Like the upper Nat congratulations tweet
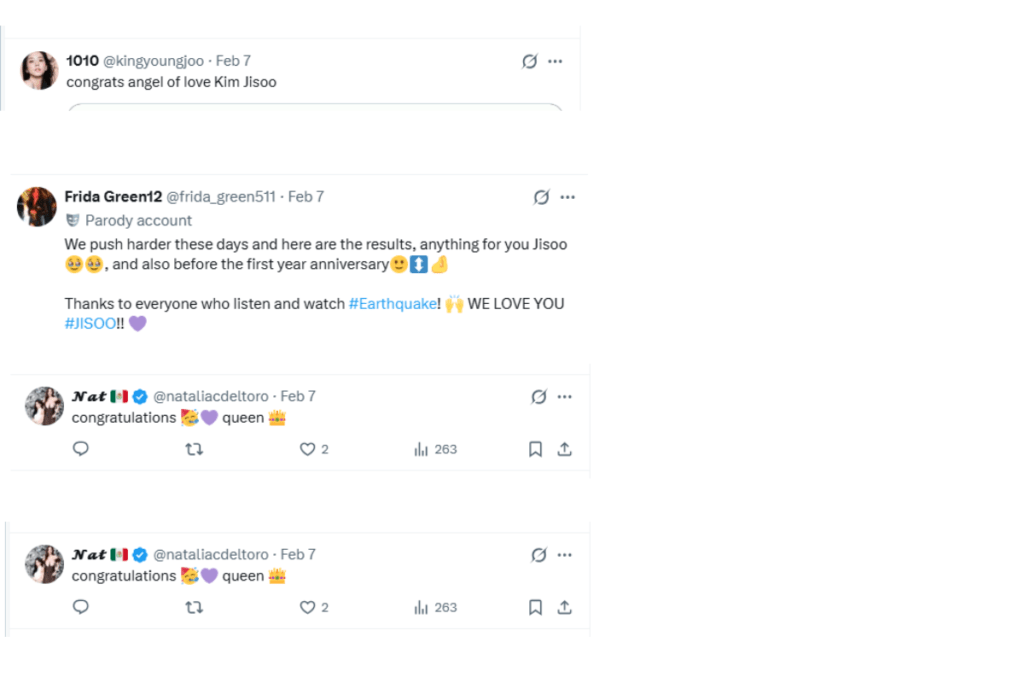Viewport: 1024px width, 683px height. pyautogui.click(x=308, y=449)
